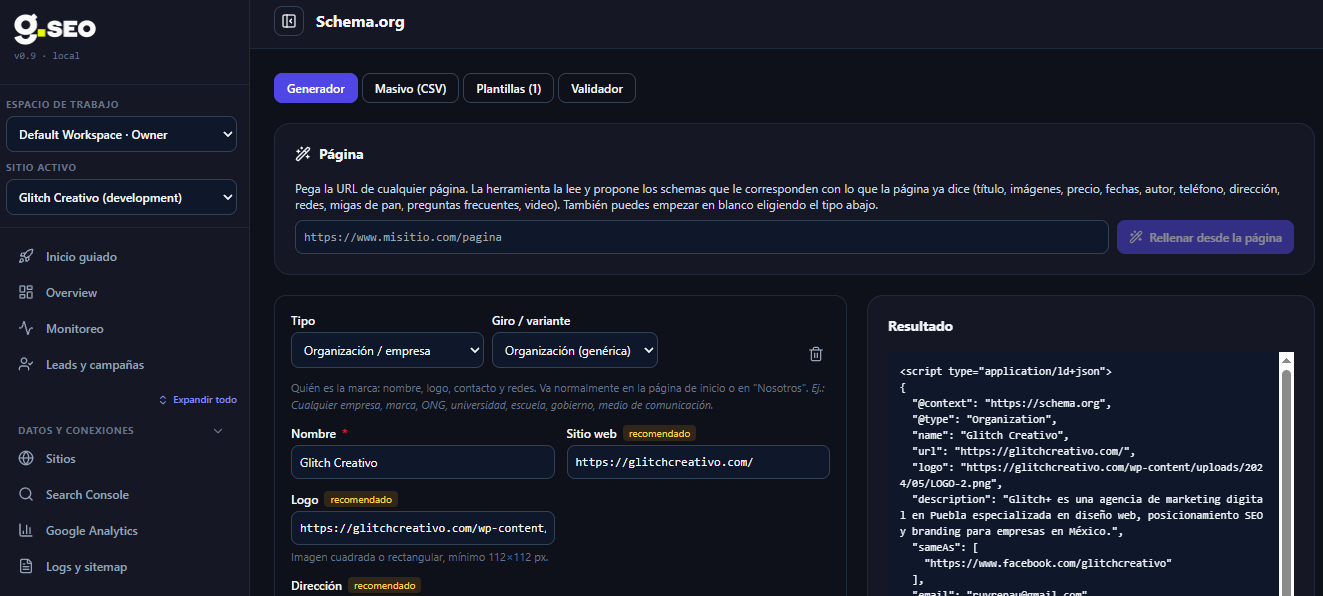
Task: Switch to the Generador tab
Action: (316, 89)
